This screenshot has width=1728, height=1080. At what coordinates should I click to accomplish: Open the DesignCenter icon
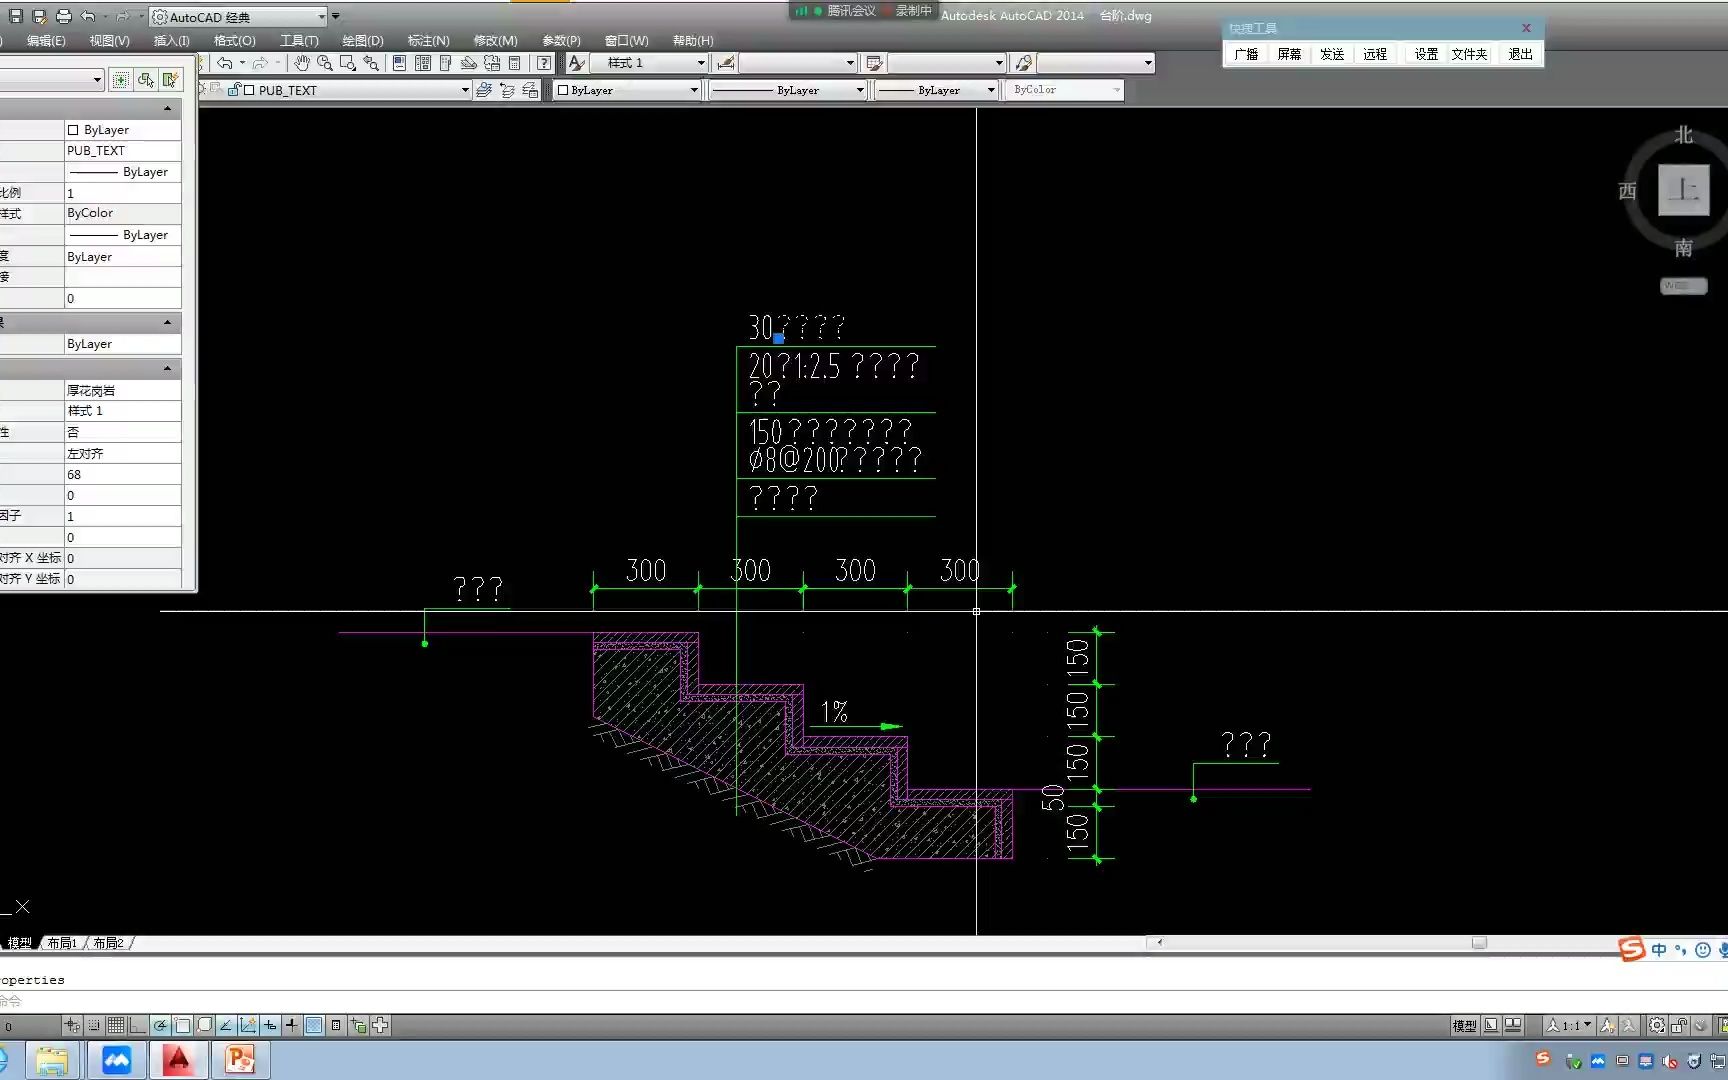(422, 63)
